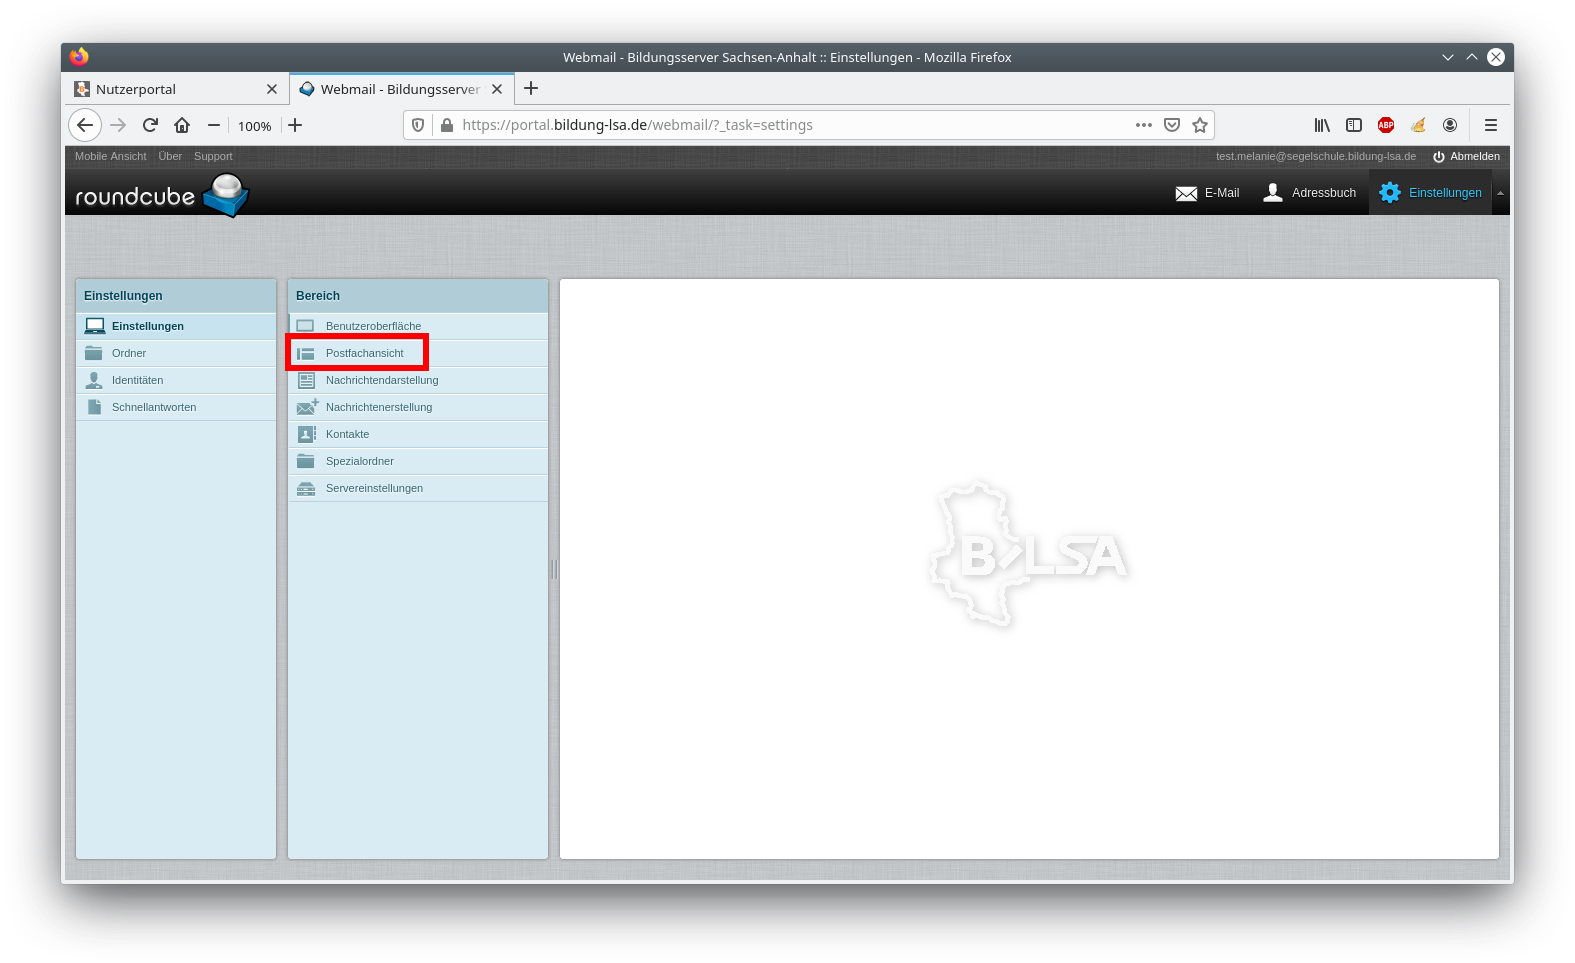Open the Firefox library icon
The image size is (1575, 963).
1322,125
